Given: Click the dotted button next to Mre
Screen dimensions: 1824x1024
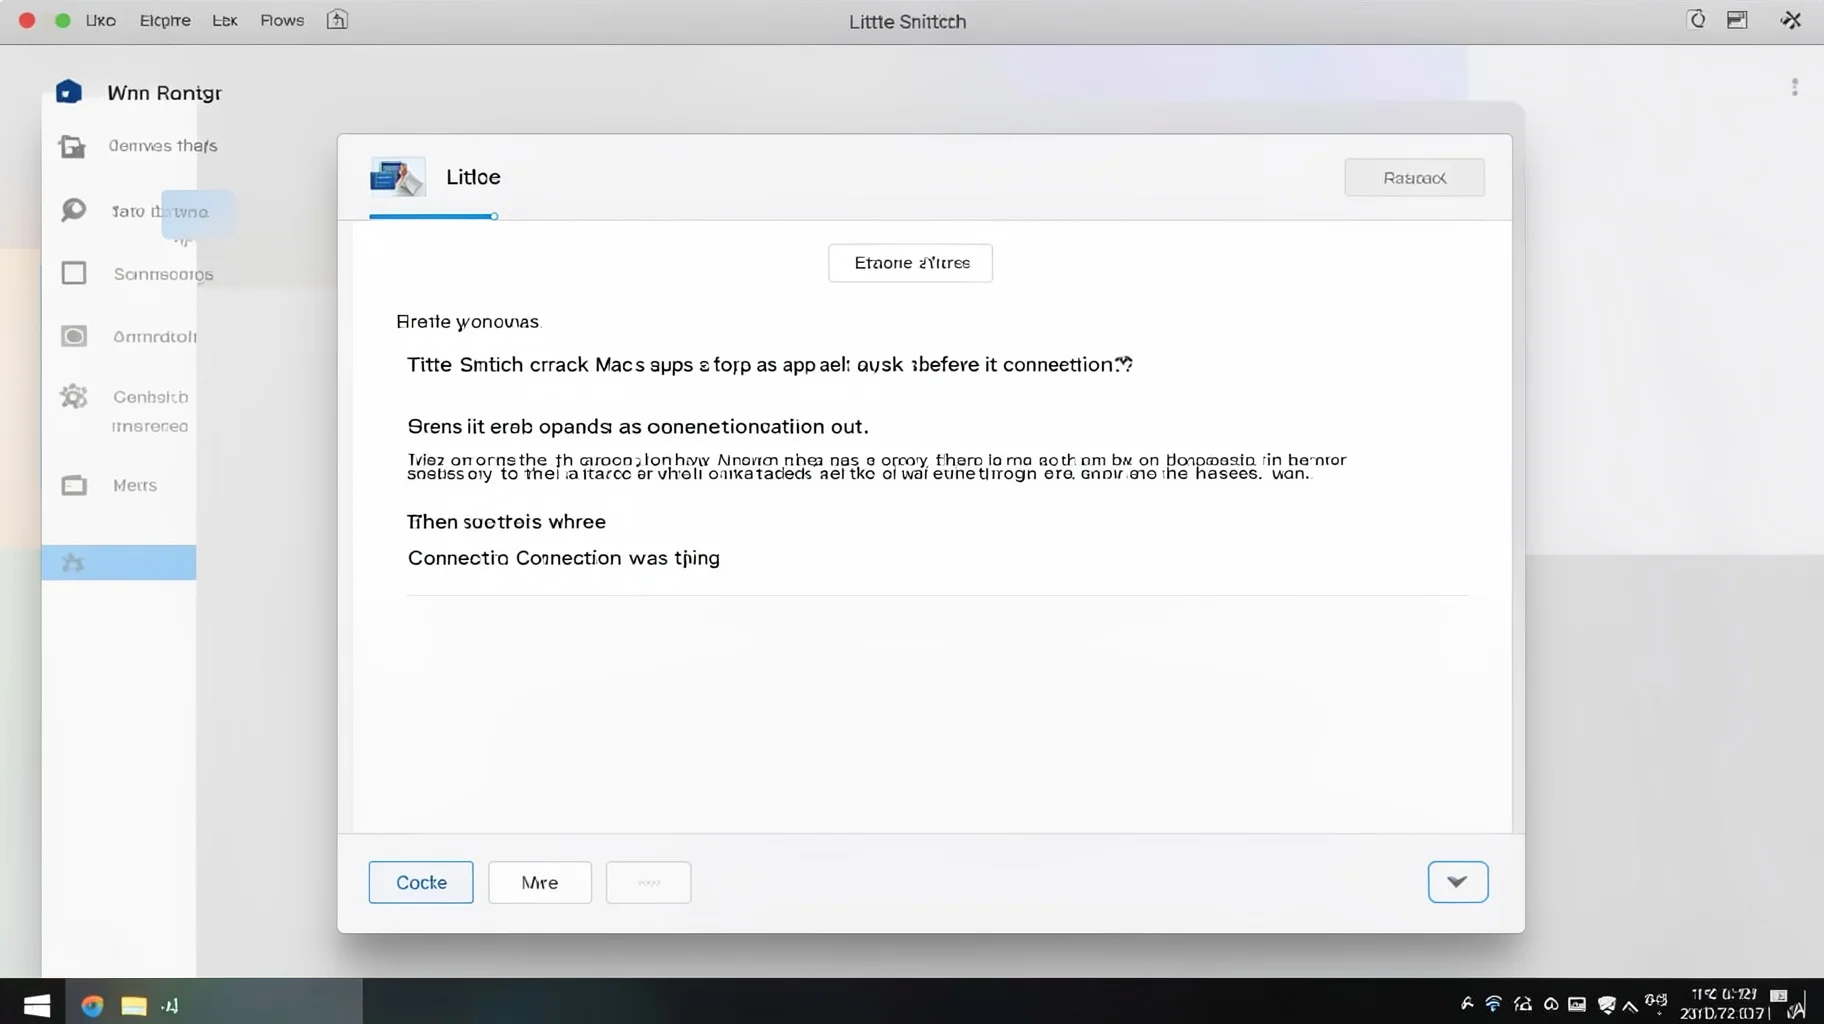Looking at the screenshot, I should 648,882.
